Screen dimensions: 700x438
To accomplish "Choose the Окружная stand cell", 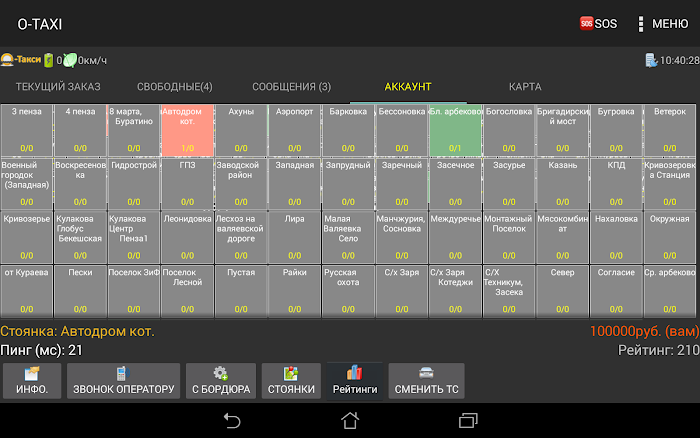I will (670, 237).
